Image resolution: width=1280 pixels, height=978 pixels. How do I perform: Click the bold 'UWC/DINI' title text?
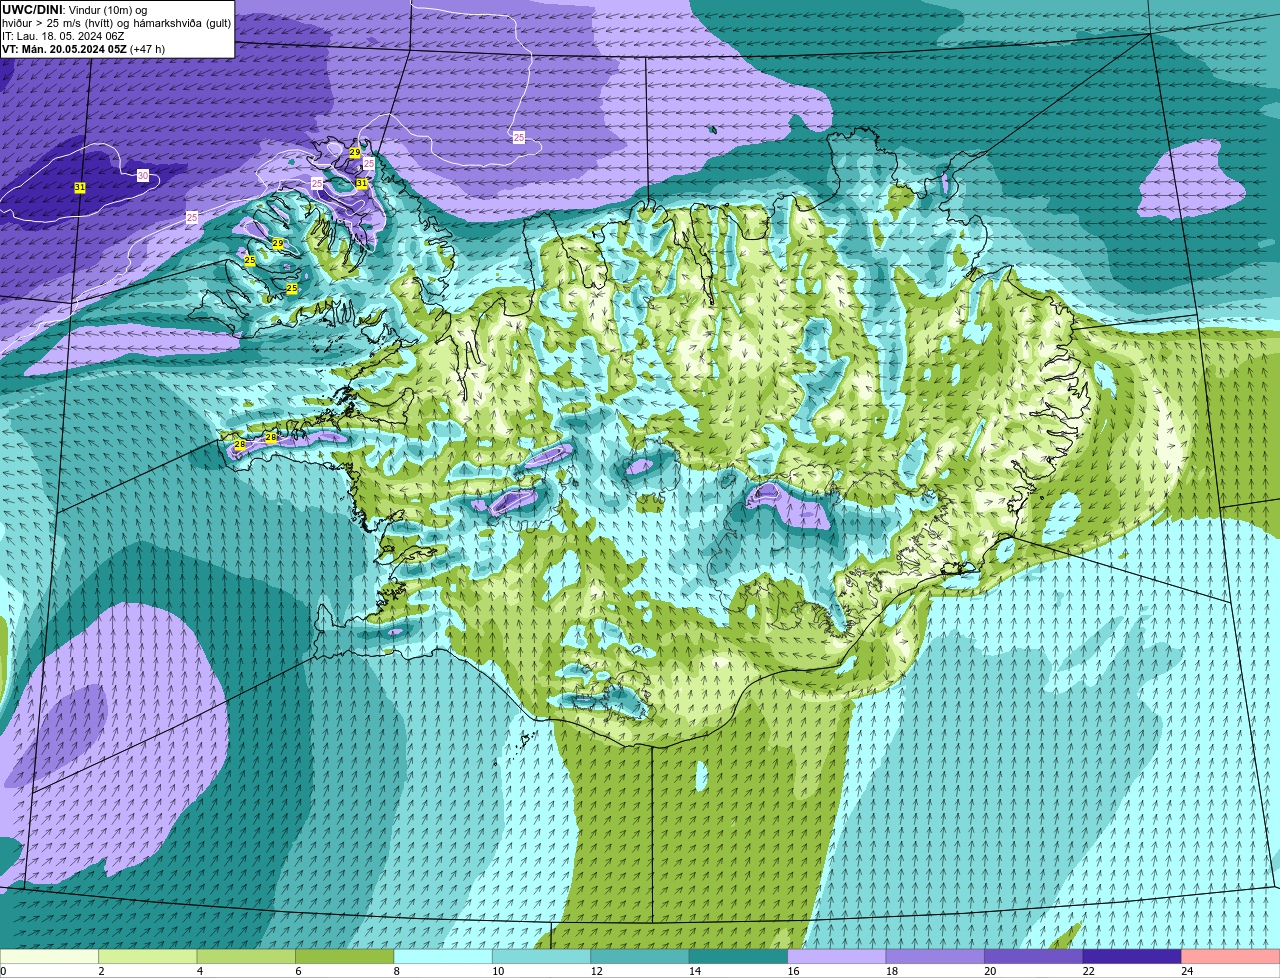(32, 9)
